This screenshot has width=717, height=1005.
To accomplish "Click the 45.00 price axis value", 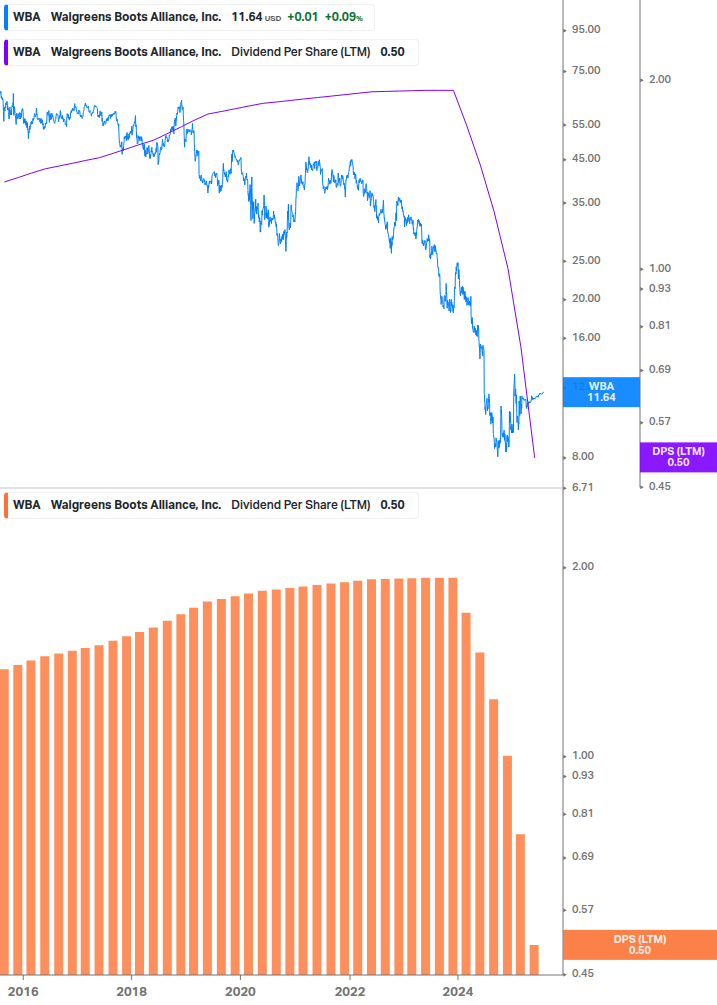I will pos(586,158).
